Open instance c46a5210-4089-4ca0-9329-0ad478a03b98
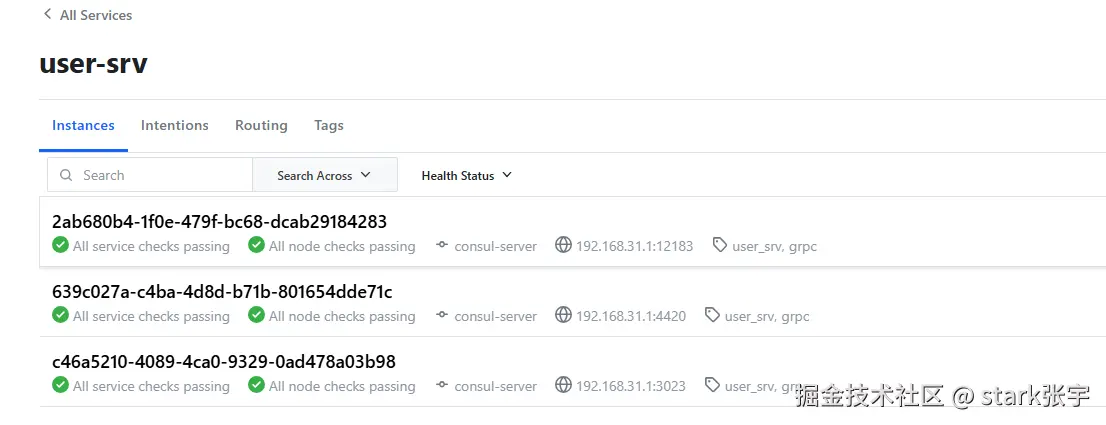 (x=224, y=362)
